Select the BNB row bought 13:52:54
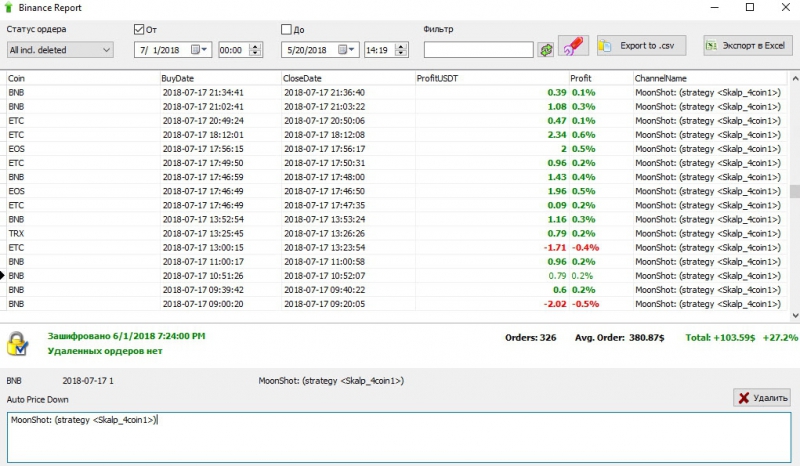 tap(396, 219)
